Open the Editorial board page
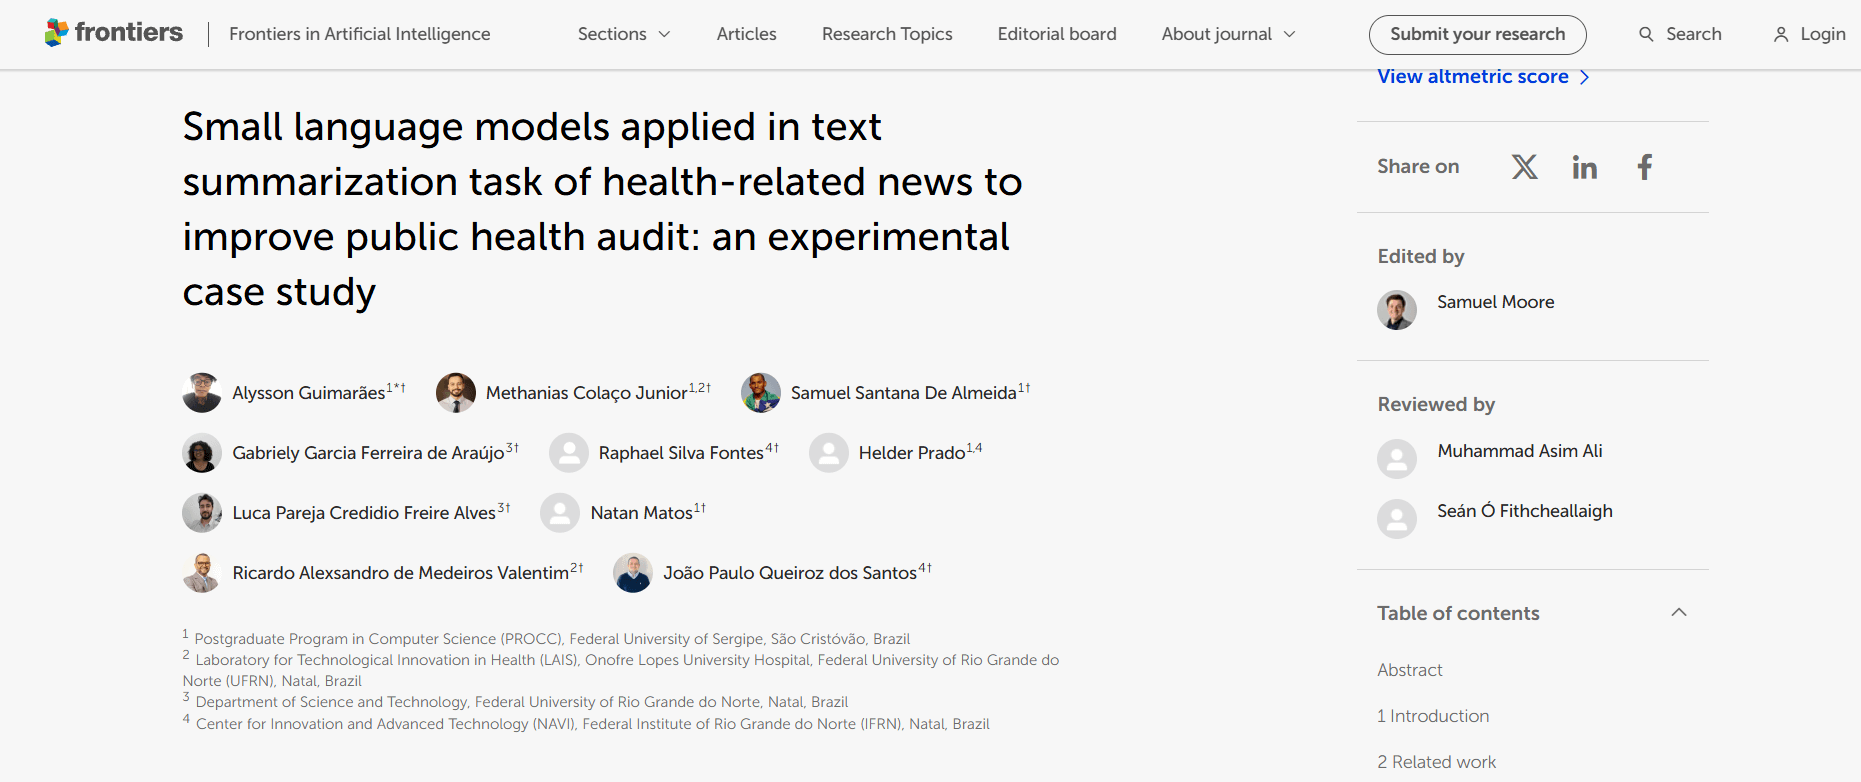The image size is (1861, 782). pyautogui.click(x=1057, y=34)
